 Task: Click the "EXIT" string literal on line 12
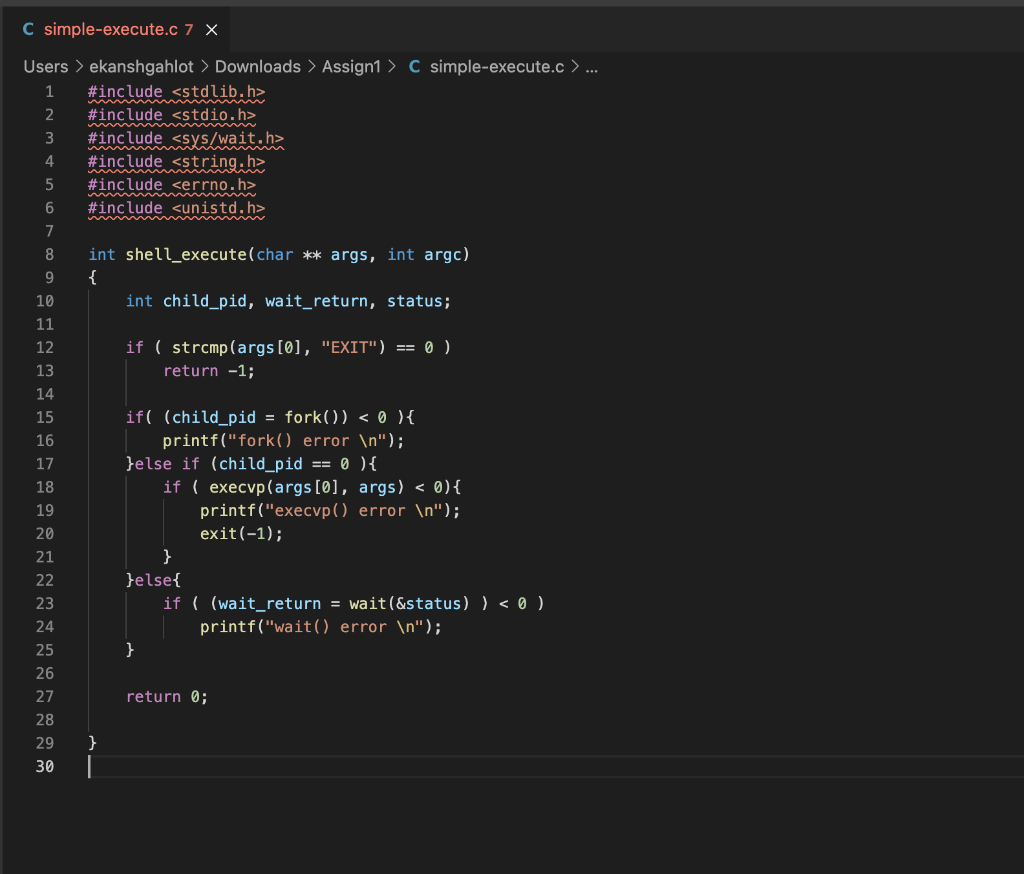point(349,347)
